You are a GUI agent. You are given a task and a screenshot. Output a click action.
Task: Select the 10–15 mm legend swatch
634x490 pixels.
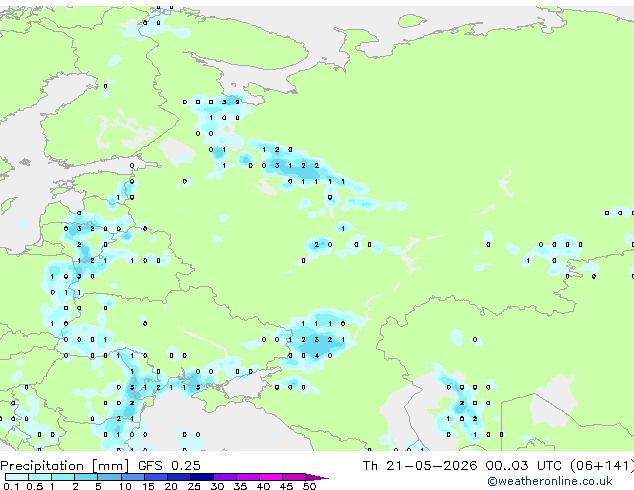point(132,477)
